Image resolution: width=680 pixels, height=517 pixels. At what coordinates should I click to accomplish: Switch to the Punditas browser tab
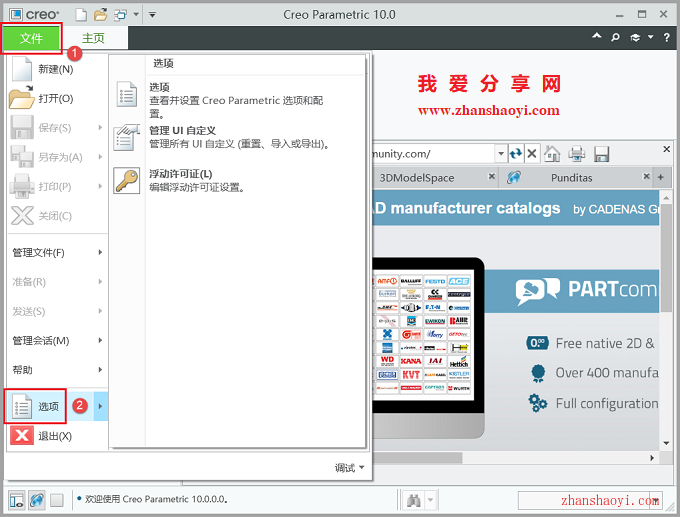click(572, 178)
